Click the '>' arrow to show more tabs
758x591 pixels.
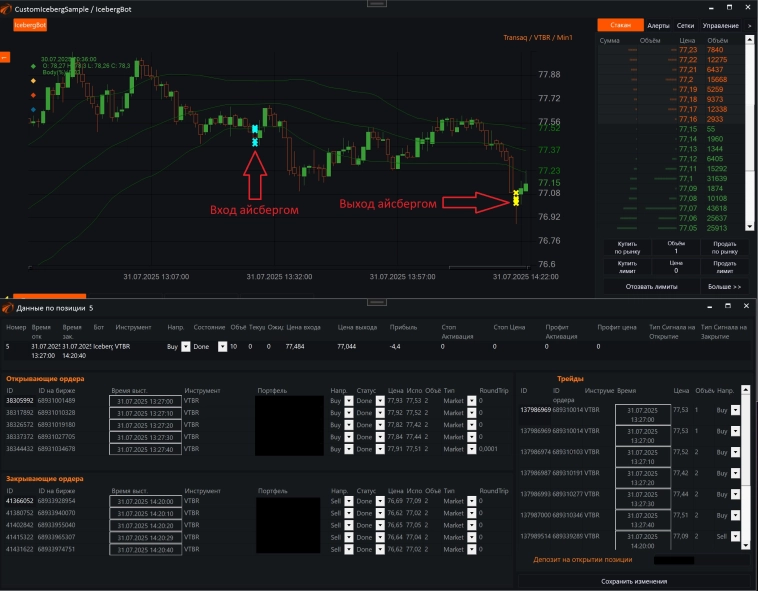coord(750,26)
